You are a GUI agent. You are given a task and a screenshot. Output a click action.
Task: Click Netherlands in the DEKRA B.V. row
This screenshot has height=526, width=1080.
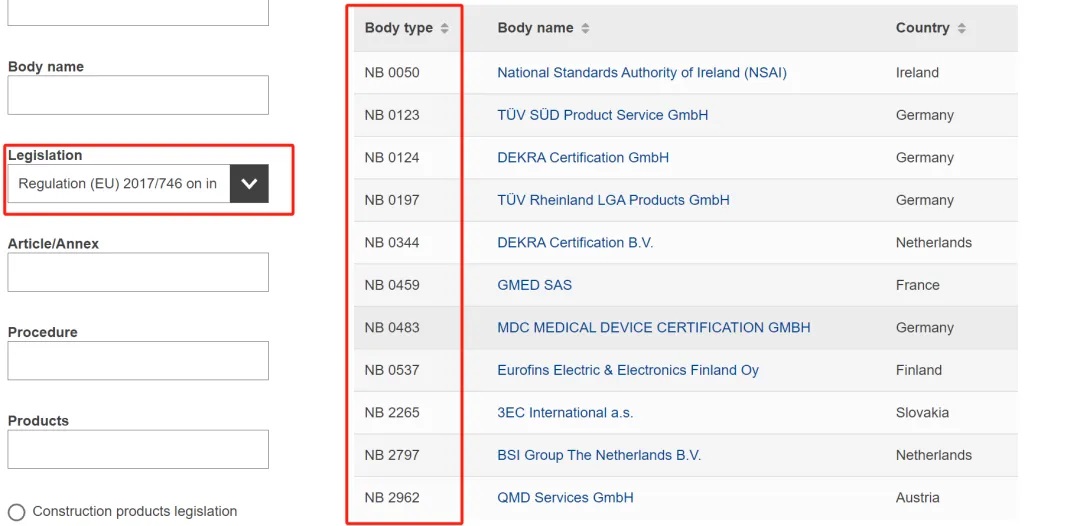pos(934,242)
